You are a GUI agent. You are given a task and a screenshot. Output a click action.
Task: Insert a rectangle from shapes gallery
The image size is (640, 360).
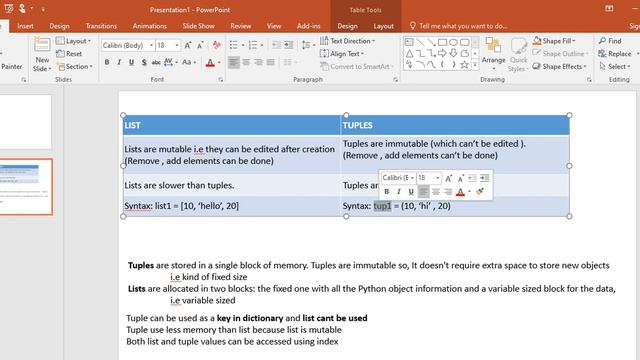442,42
